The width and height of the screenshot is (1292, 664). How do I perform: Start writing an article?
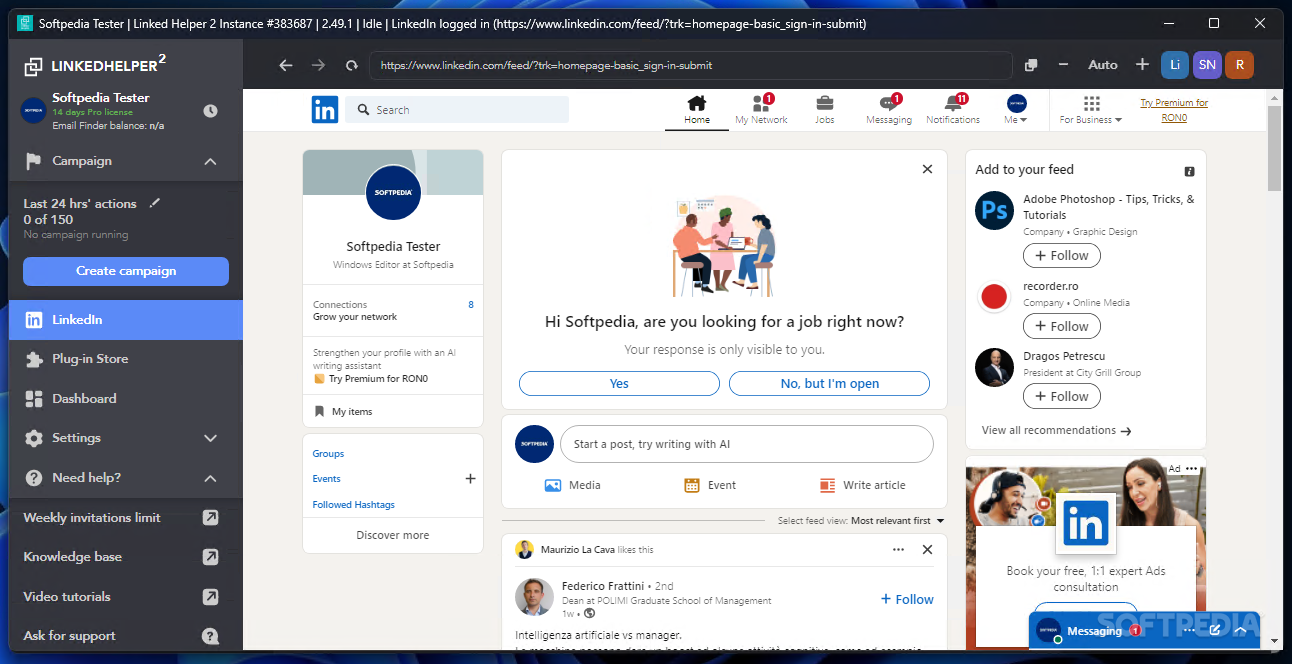pyautogui.click(x=862, y=485)
